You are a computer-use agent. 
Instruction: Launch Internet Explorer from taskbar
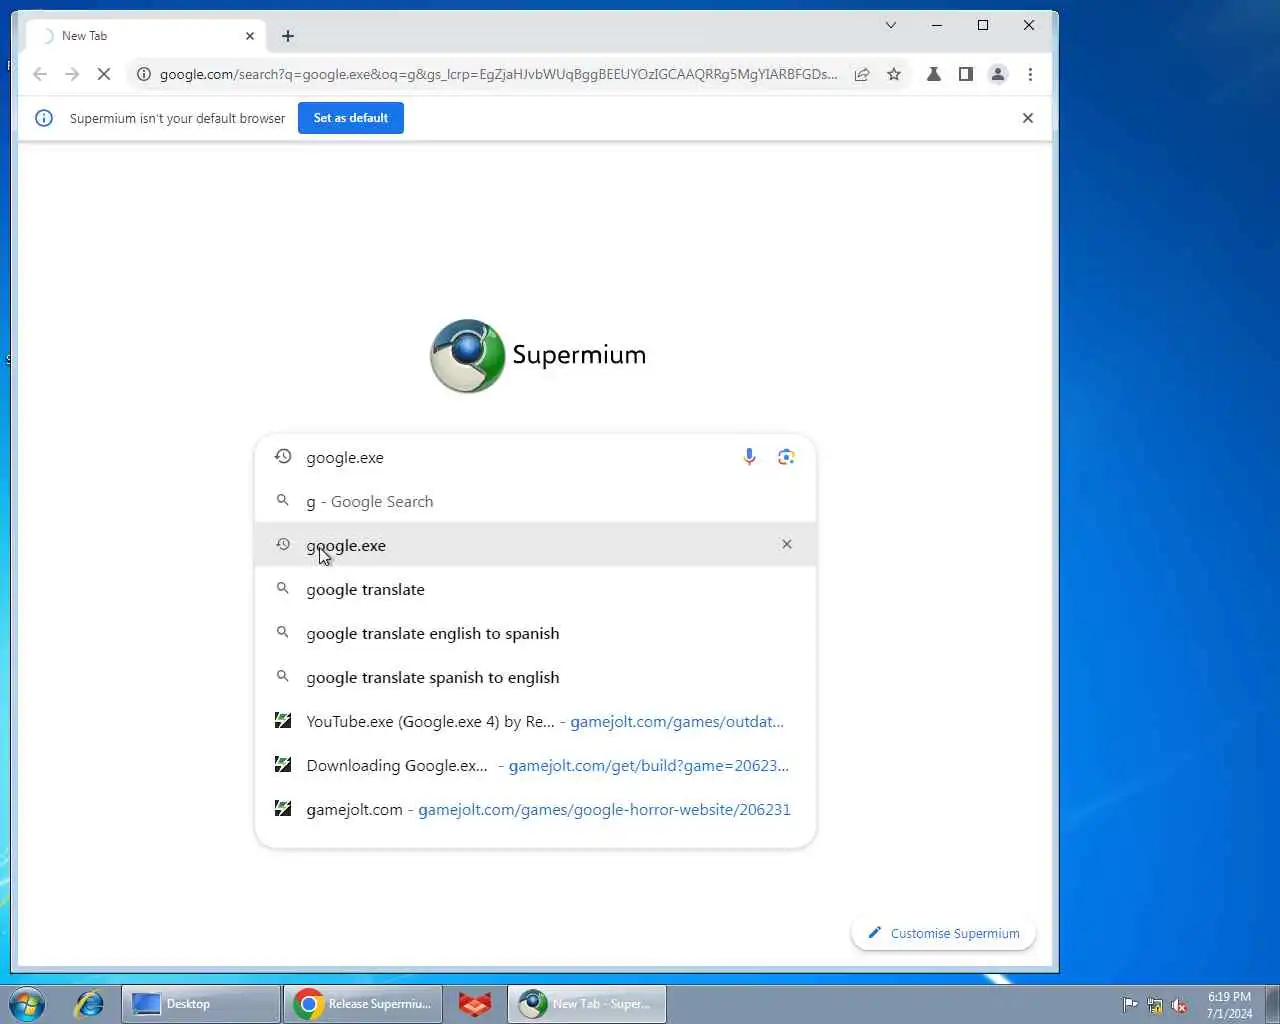pyautogui.click(x=89, y=1004)
